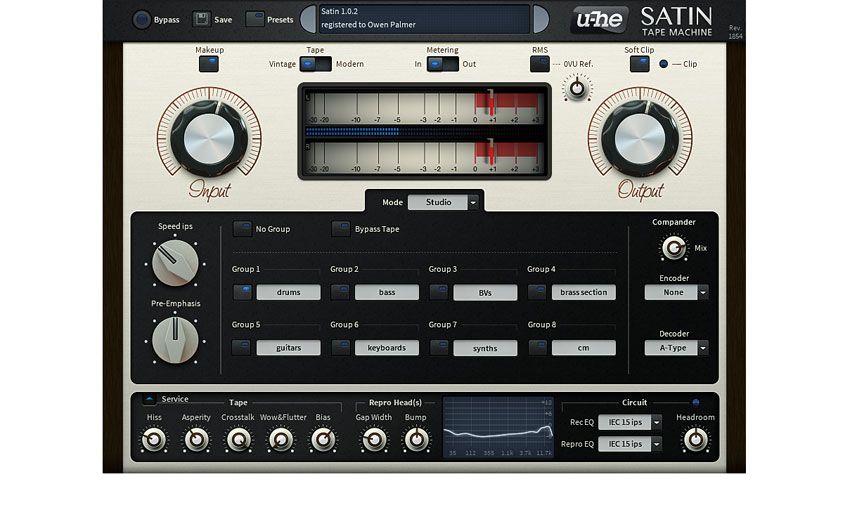Viewport: 850px width, 505px height.
Task: Go to next preset with right arrow
Action: (540, 20)
